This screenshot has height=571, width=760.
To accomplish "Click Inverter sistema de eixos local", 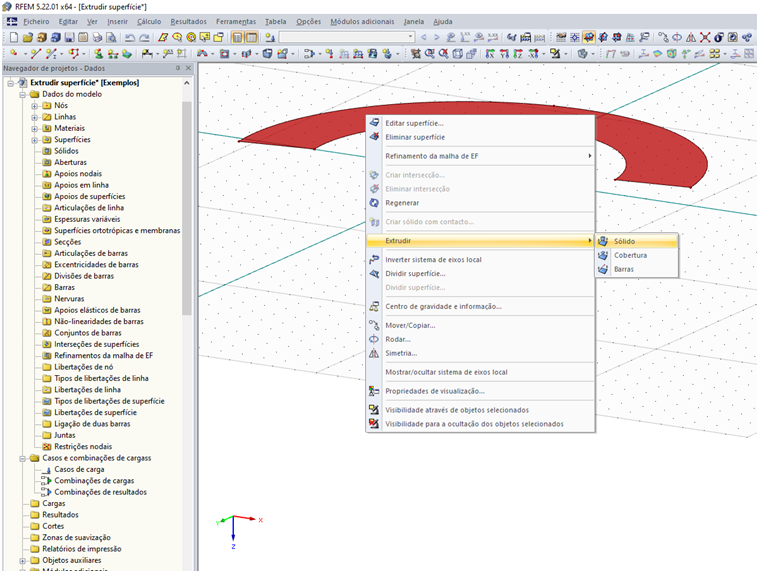I will tap(480, 259).
